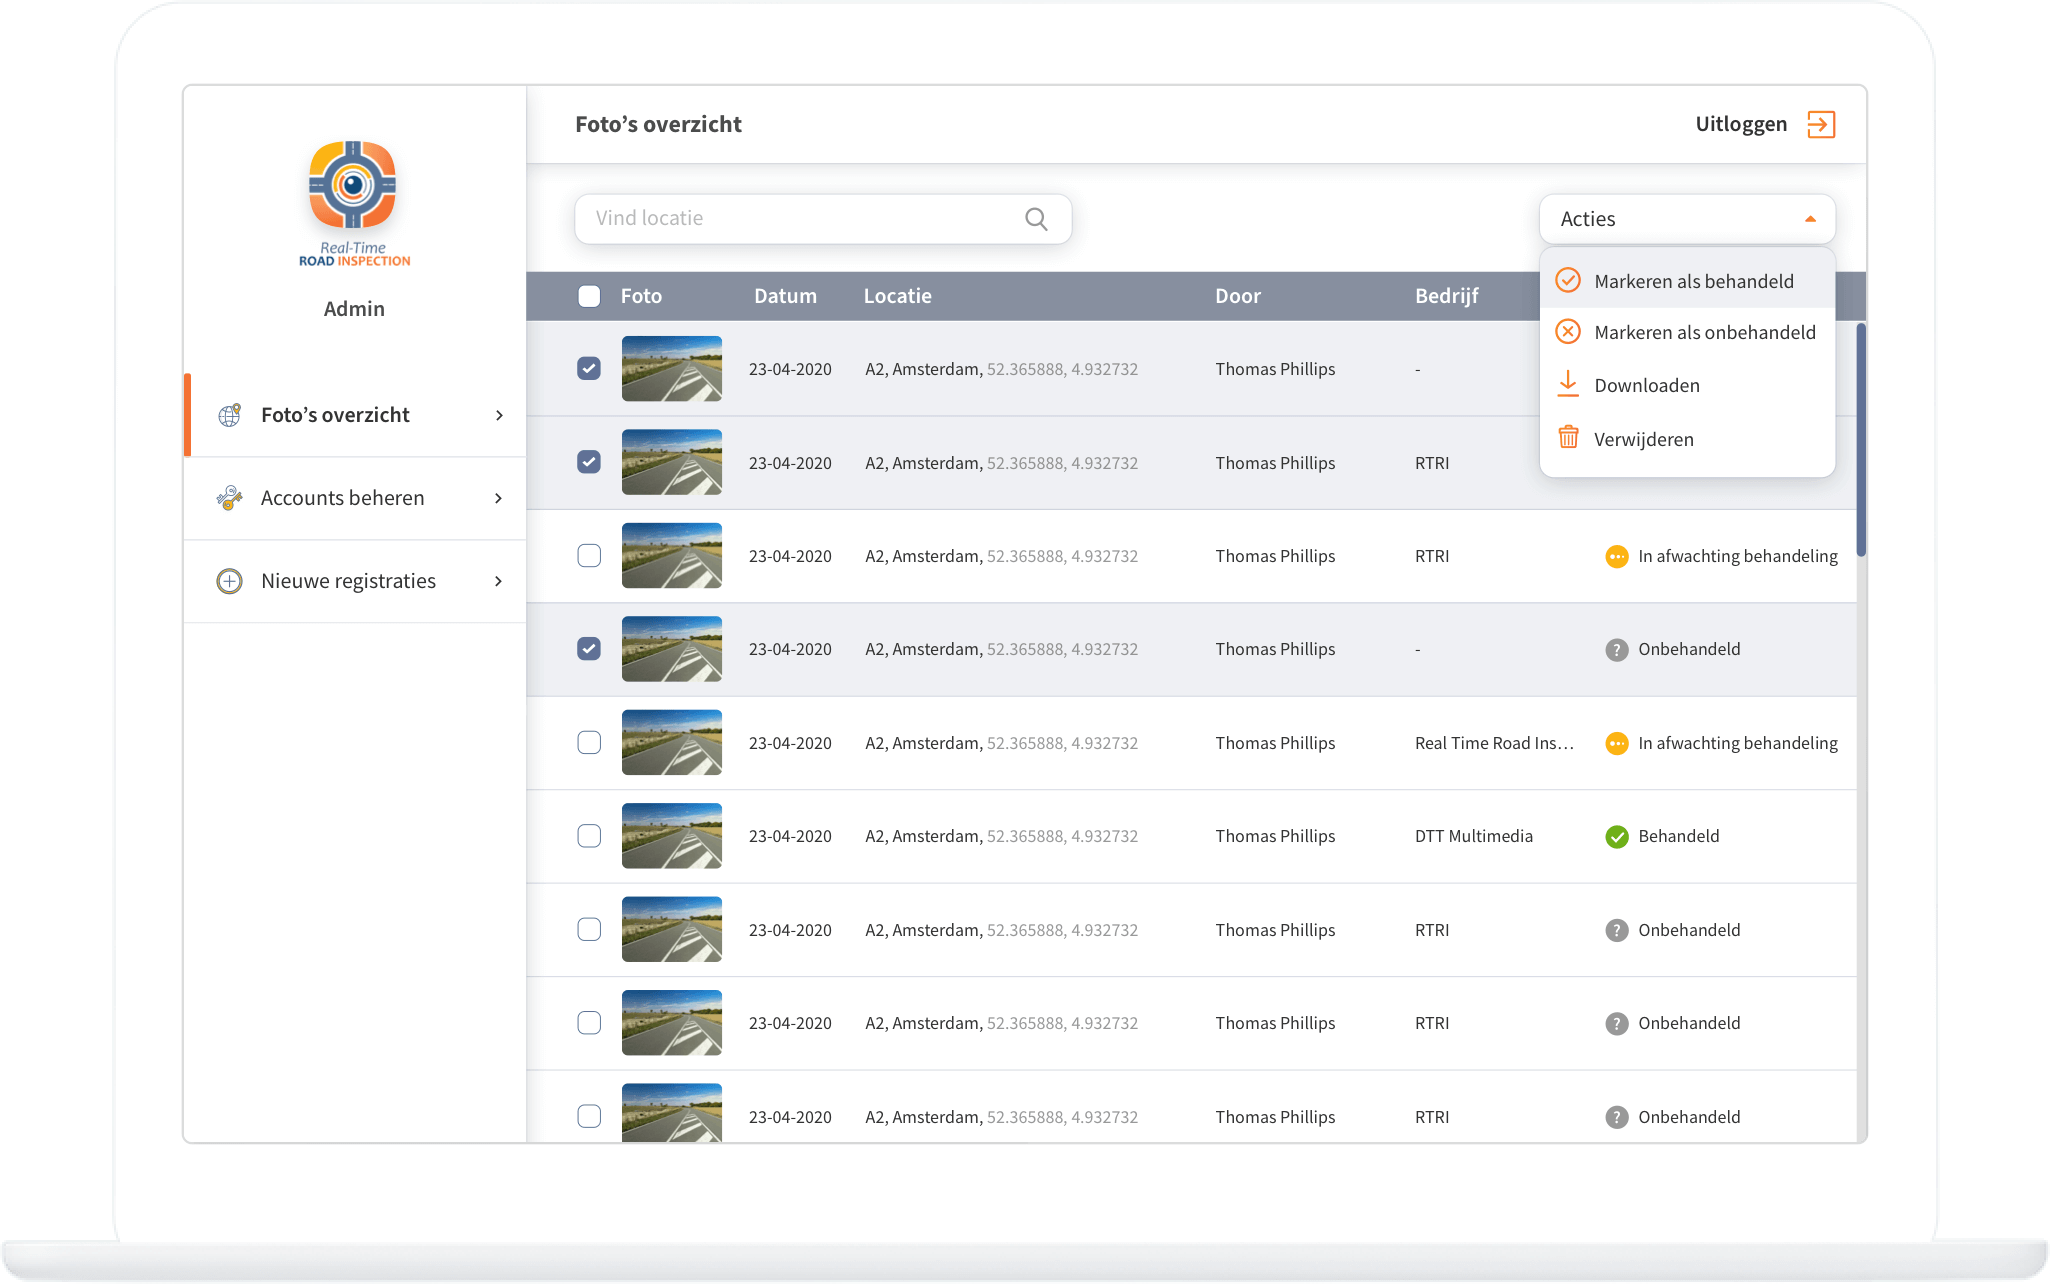Click 'In afwachting behandeling' text in Real Time Road Ins row
This screenshot has height=1284, width=2050.
click(1737, 743)
